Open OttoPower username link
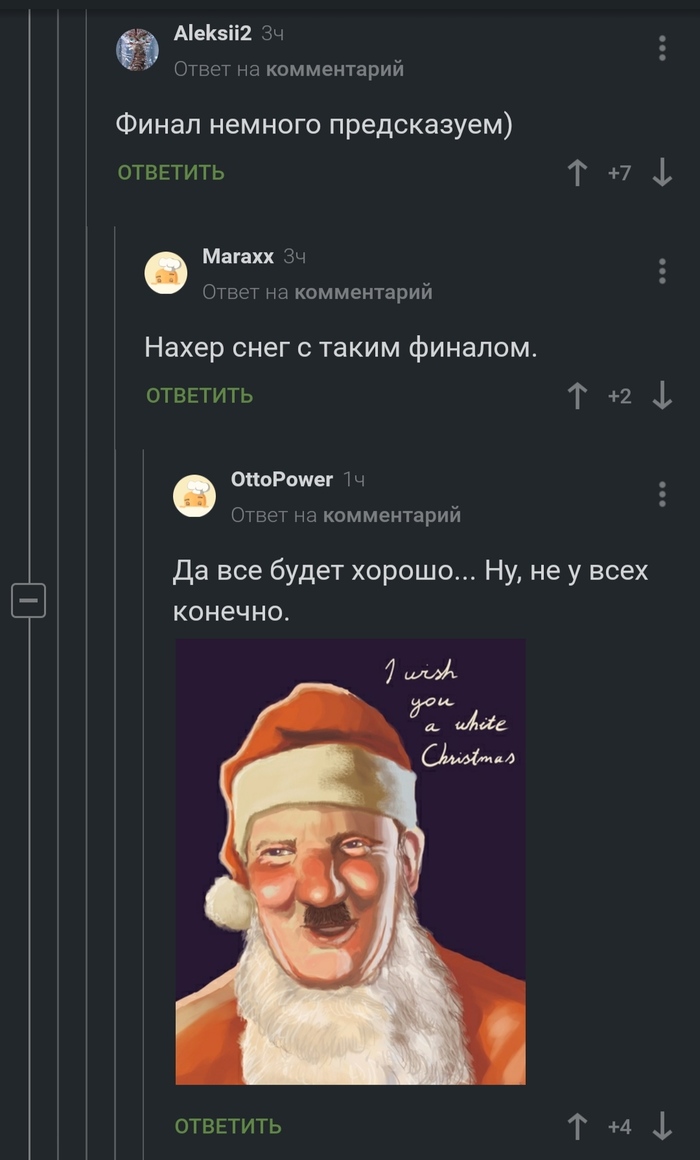Viewport: 700px width, 1160px height. (x=282, y=479)
